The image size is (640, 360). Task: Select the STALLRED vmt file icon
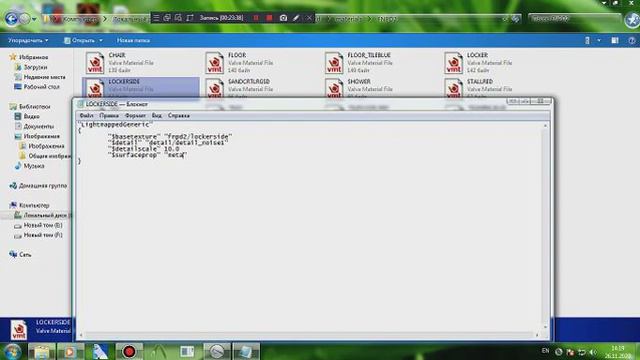pos(453,88)
